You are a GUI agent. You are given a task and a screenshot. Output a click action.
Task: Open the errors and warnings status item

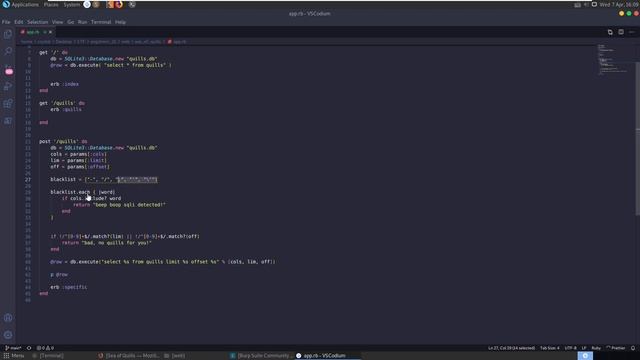45,348
